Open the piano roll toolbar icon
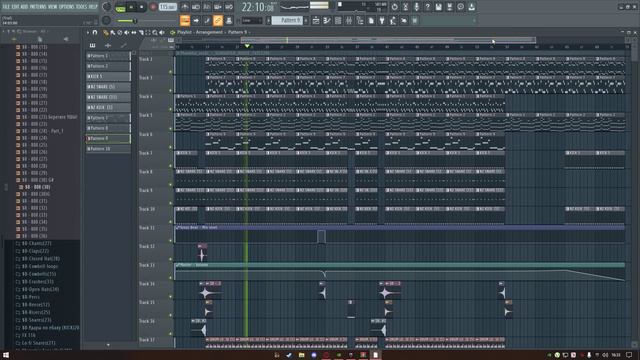 (327, 20)
